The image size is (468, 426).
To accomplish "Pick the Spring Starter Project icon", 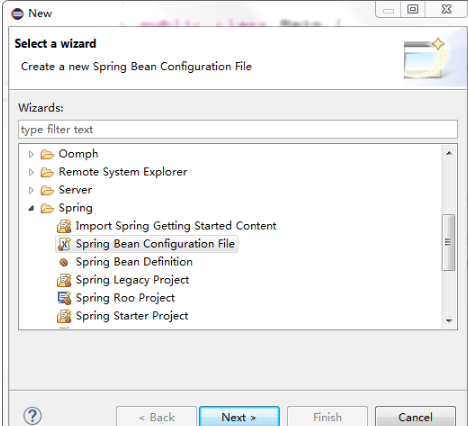I will coord(64,316).
